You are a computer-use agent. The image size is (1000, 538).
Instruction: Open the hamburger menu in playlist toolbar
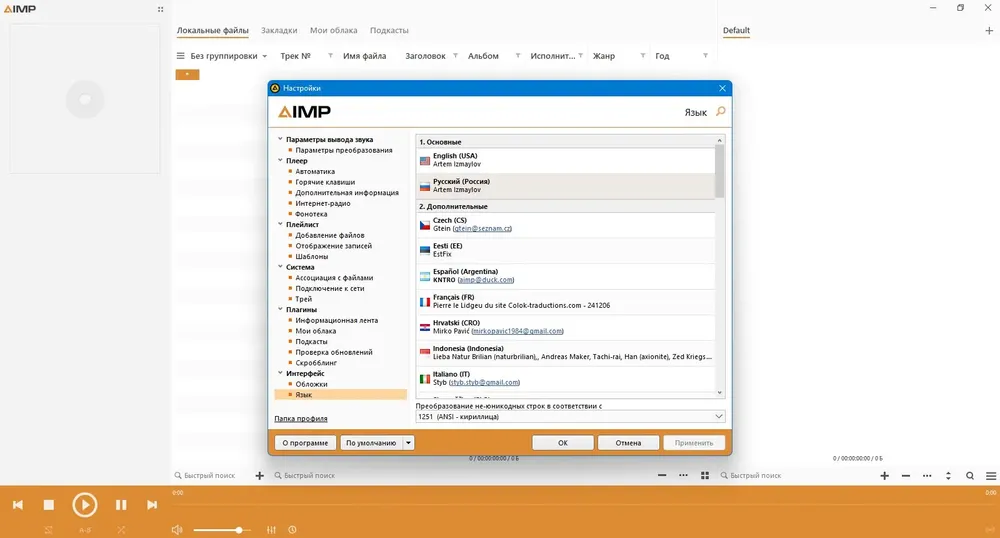(x=991, y=476)
